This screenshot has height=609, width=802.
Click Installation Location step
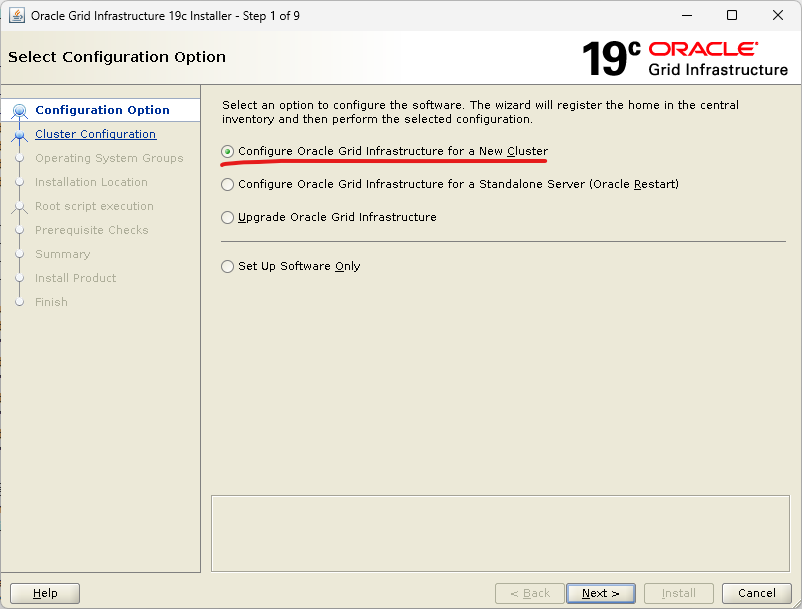point(91,182)
